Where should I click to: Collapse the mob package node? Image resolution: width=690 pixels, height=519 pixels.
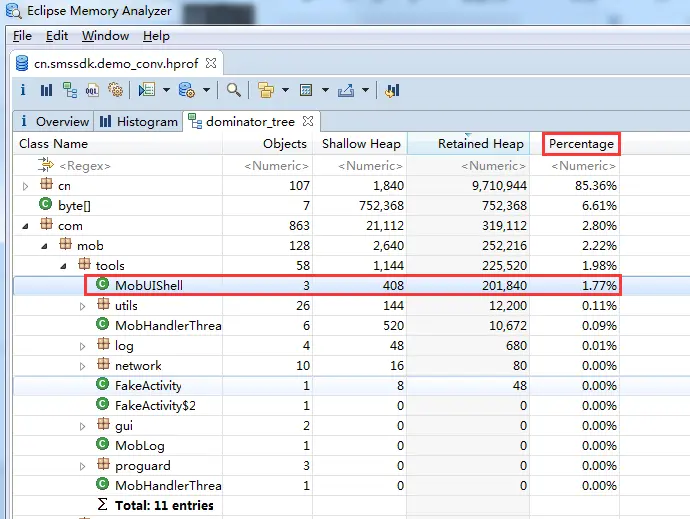(44, 246)
